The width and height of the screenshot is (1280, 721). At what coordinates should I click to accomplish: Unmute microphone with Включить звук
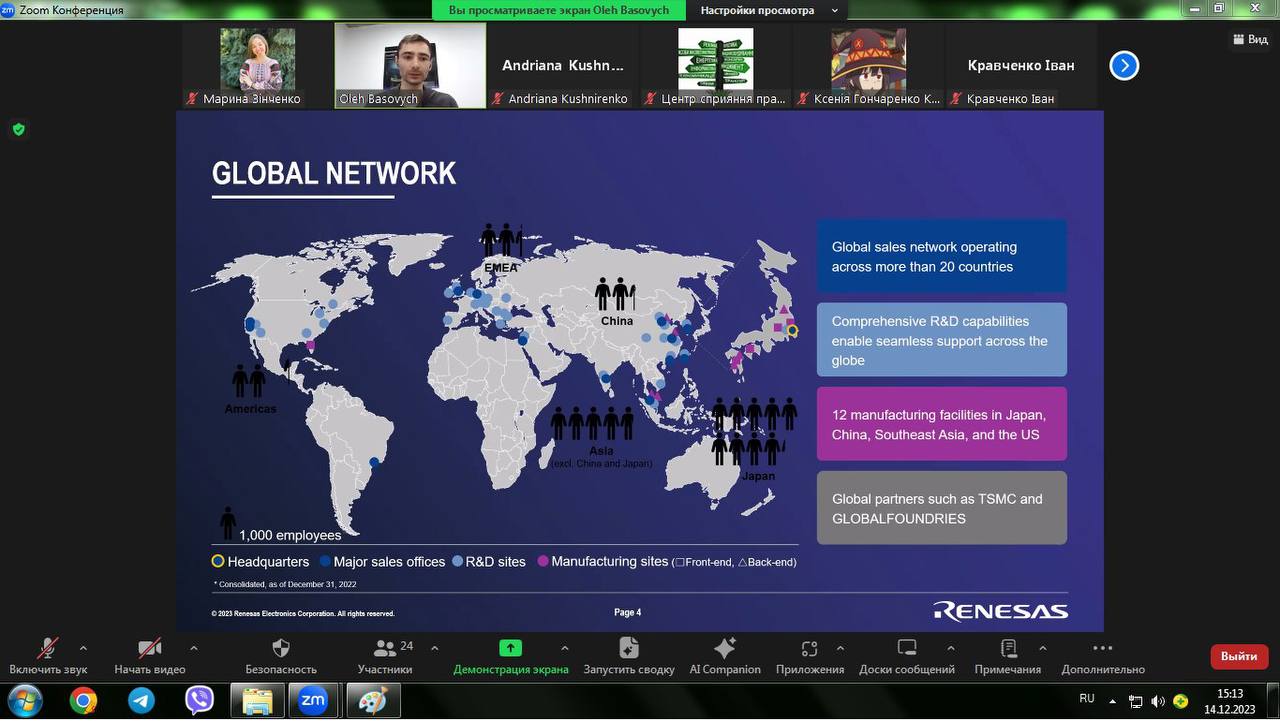coord(48,649)
